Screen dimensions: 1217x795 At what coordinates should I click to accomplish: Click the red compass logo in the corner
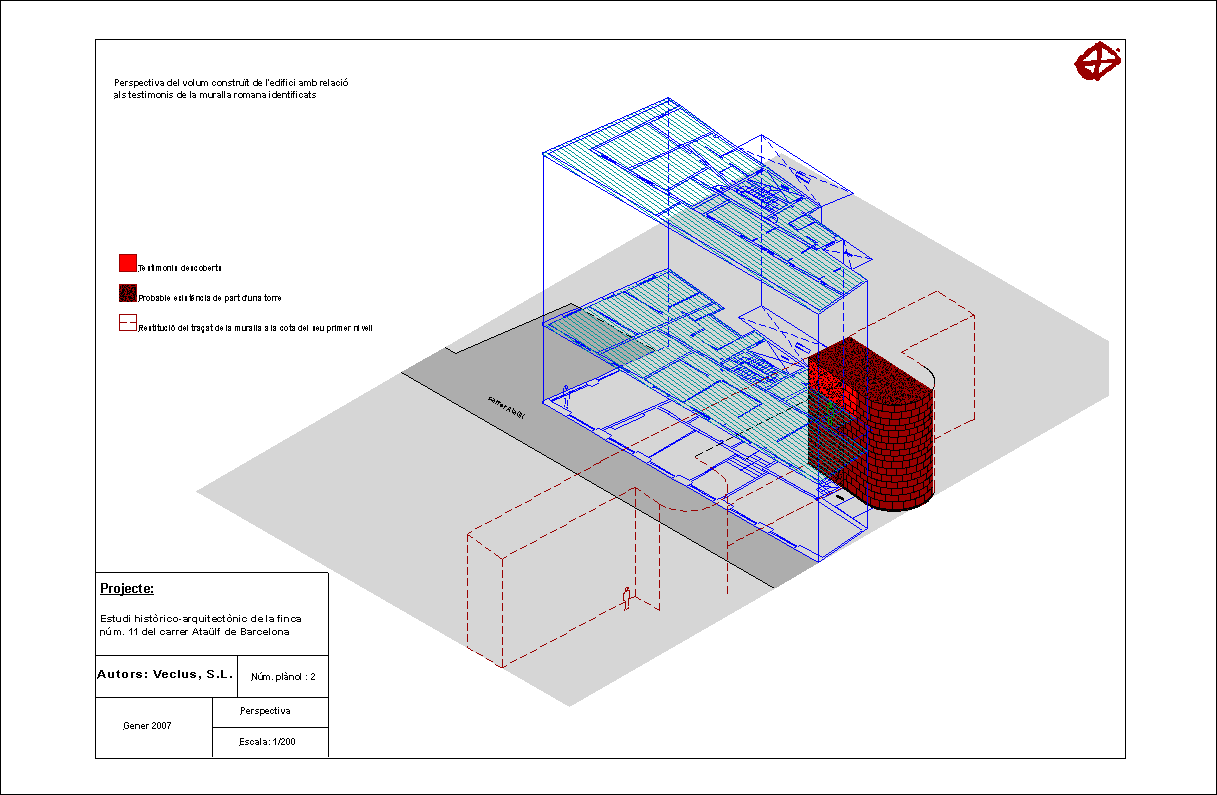1097,62
